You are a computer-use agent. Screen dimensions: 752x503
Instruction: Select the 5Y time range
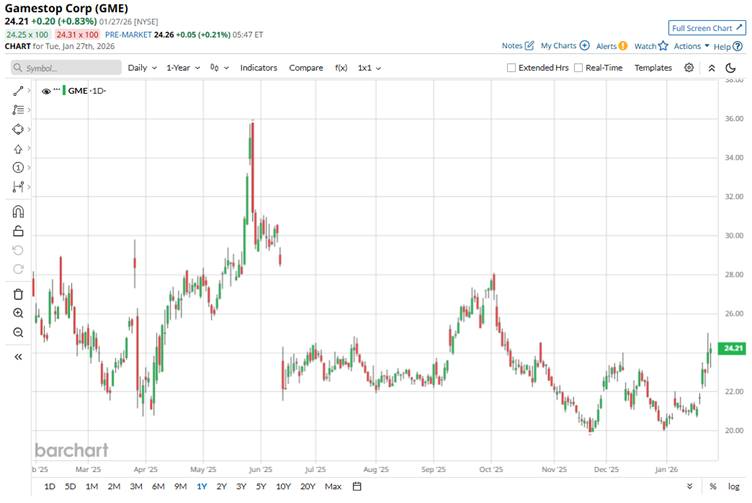point(261,486)
